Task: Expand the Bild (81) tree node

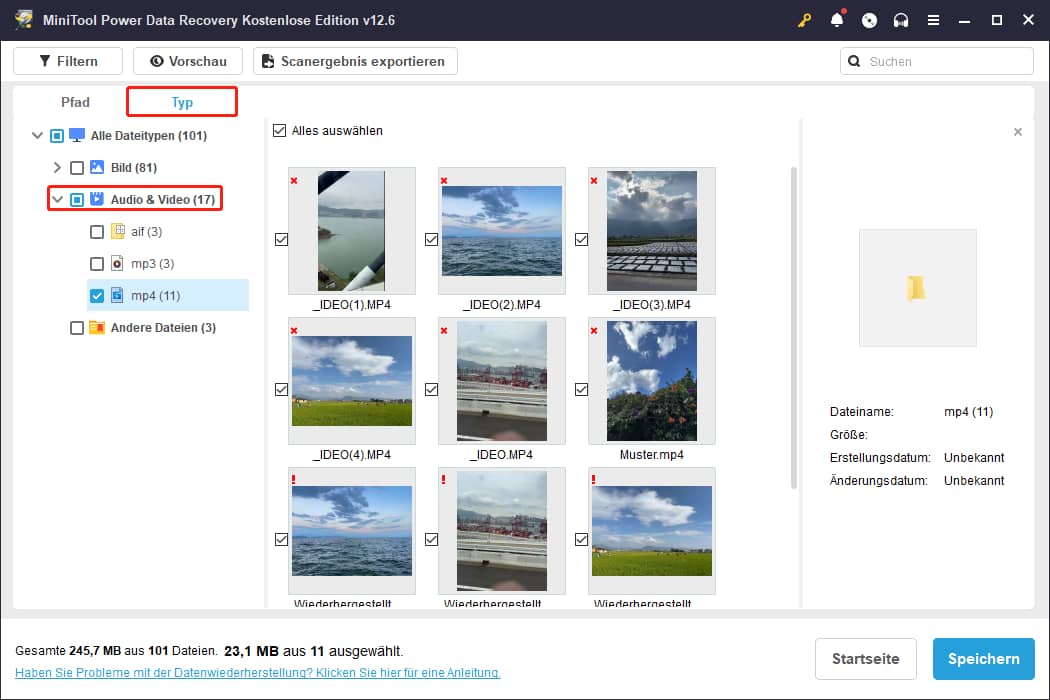Action: [57, 168]
